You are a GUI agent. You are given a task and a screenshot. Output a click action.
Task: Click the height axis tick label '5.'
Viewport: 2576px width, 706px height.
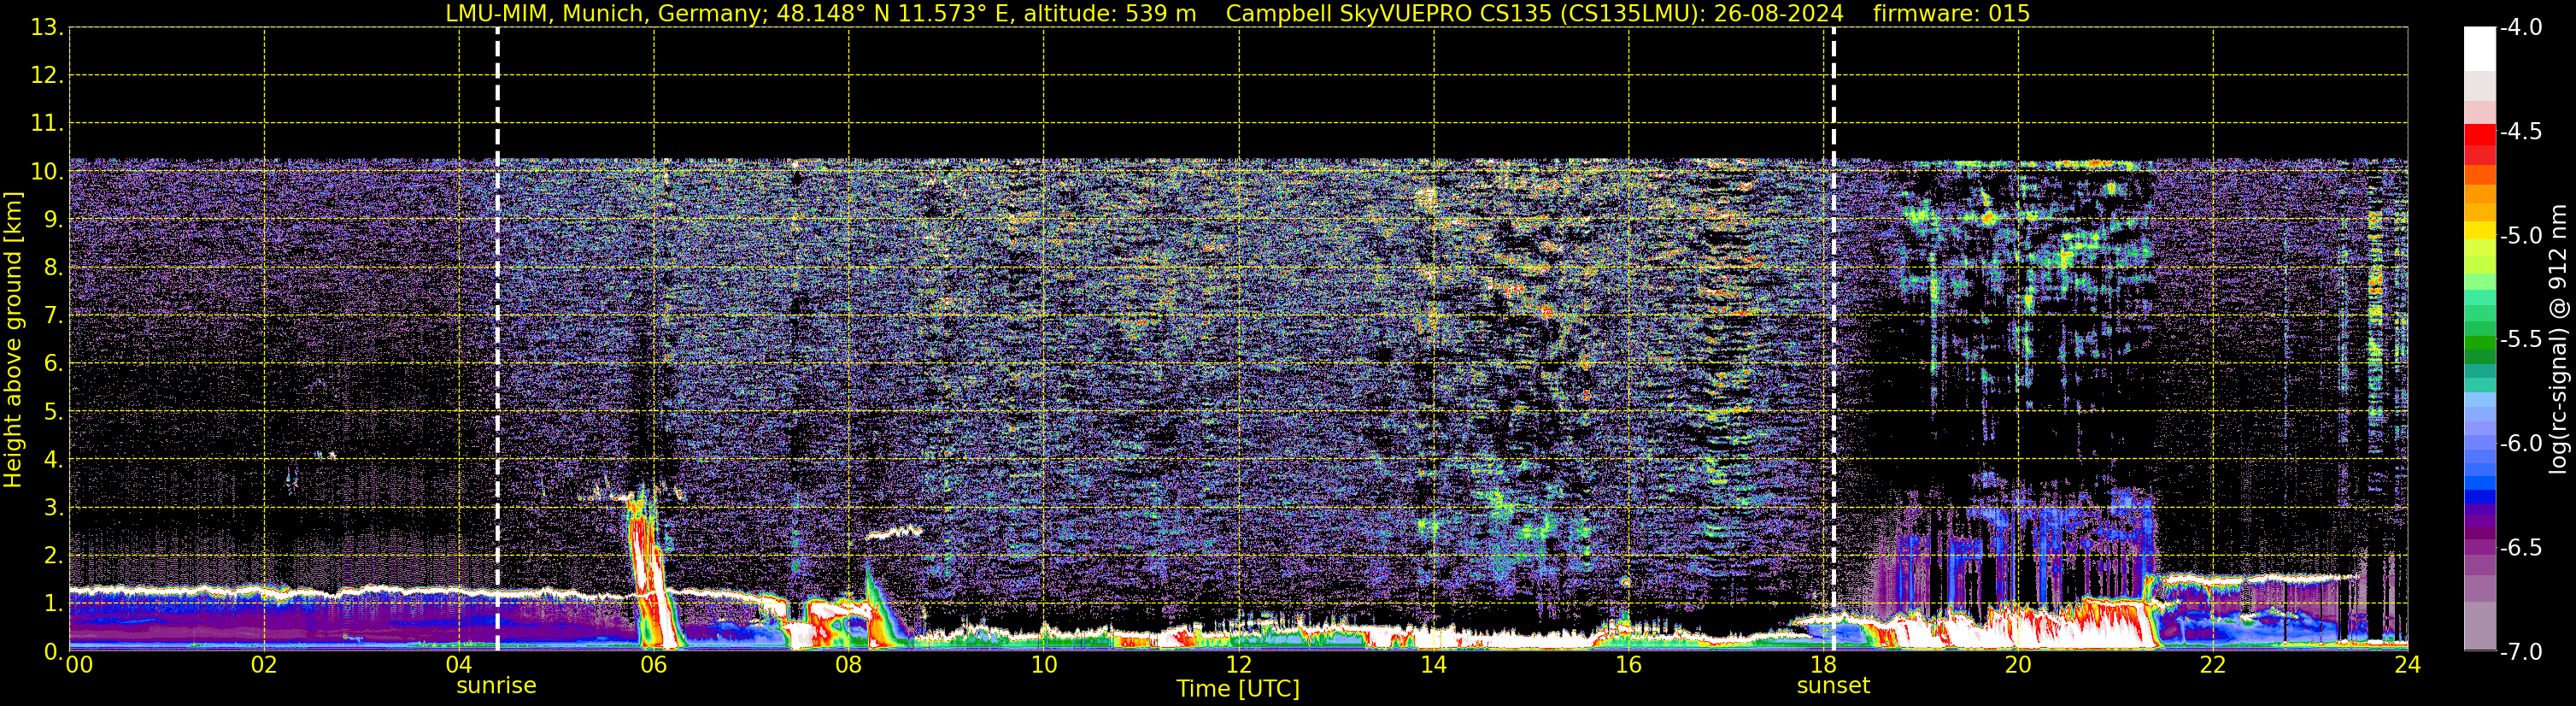pyautogui.click(x=54, y=412)
